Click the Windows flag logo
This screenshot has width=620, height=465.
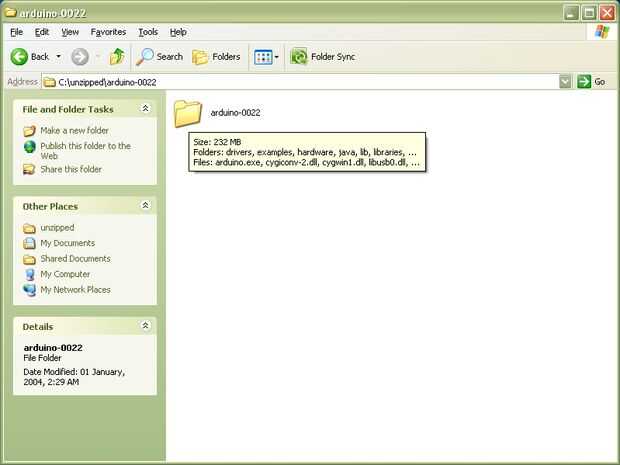pyautogui.click(x=602, y=32)
